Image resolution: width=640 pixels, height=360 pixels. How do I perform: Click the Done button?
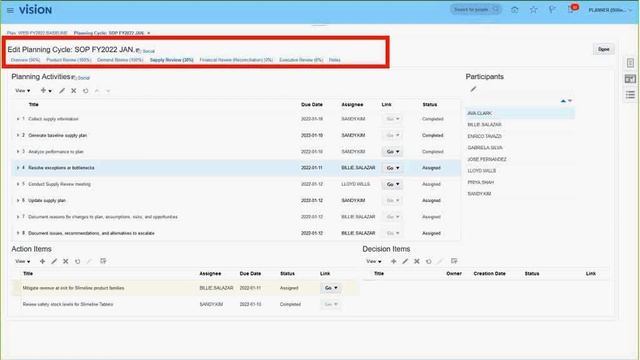click(603, 49)
